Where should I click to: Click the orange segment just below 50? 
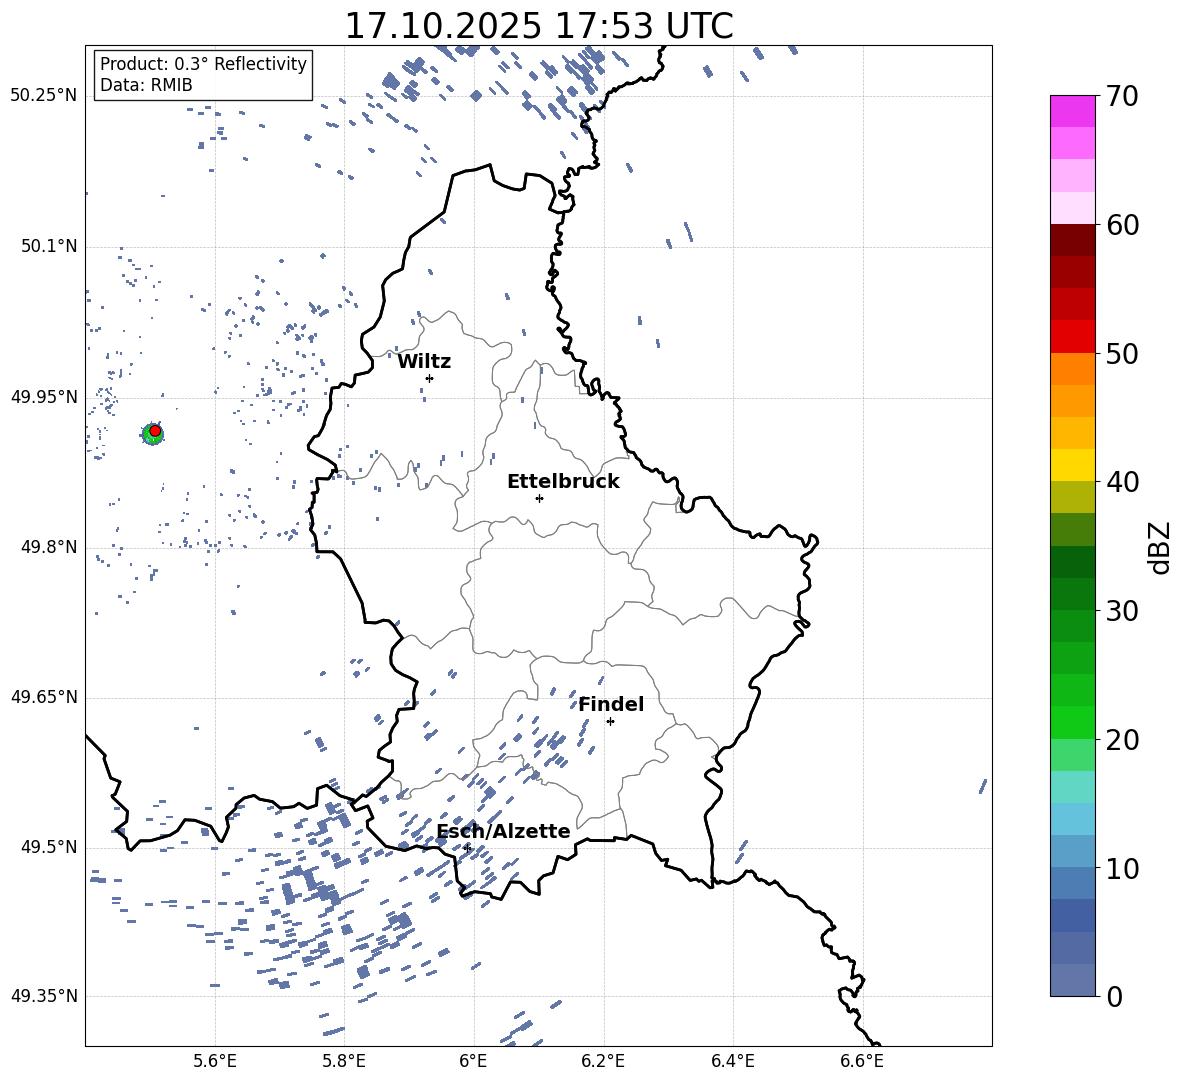coord(1072,369)
